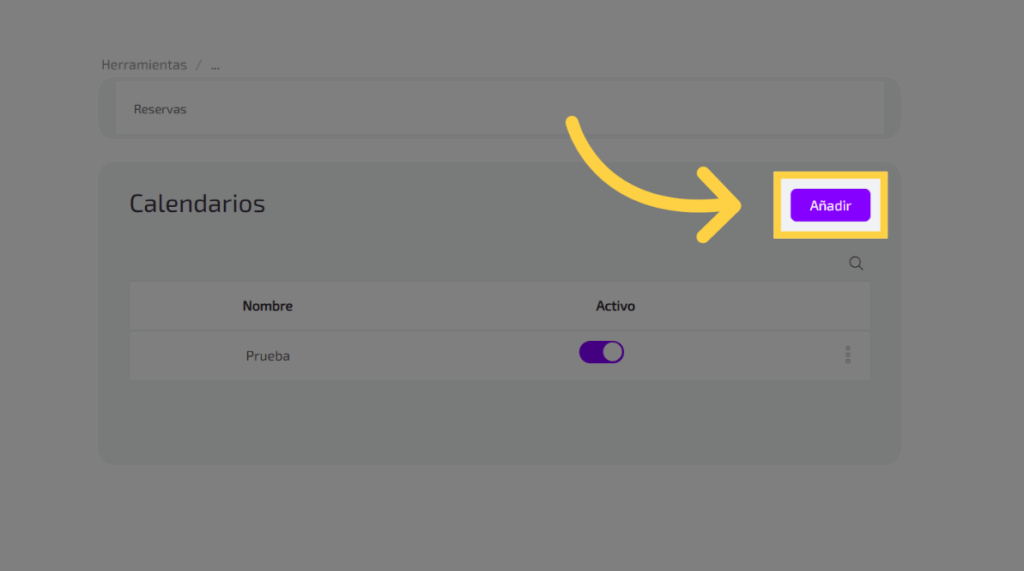1024x571 pixels.
Task: Go to Herramientas in the breadcrumb
Action: click(x=144, y=65)
